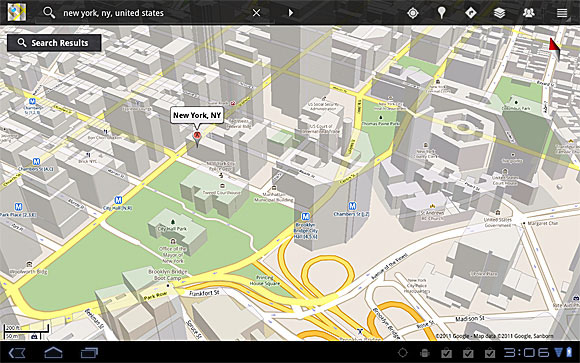
Task: Tap the My Location crosshair icon
Action: (x=412, y=13)
